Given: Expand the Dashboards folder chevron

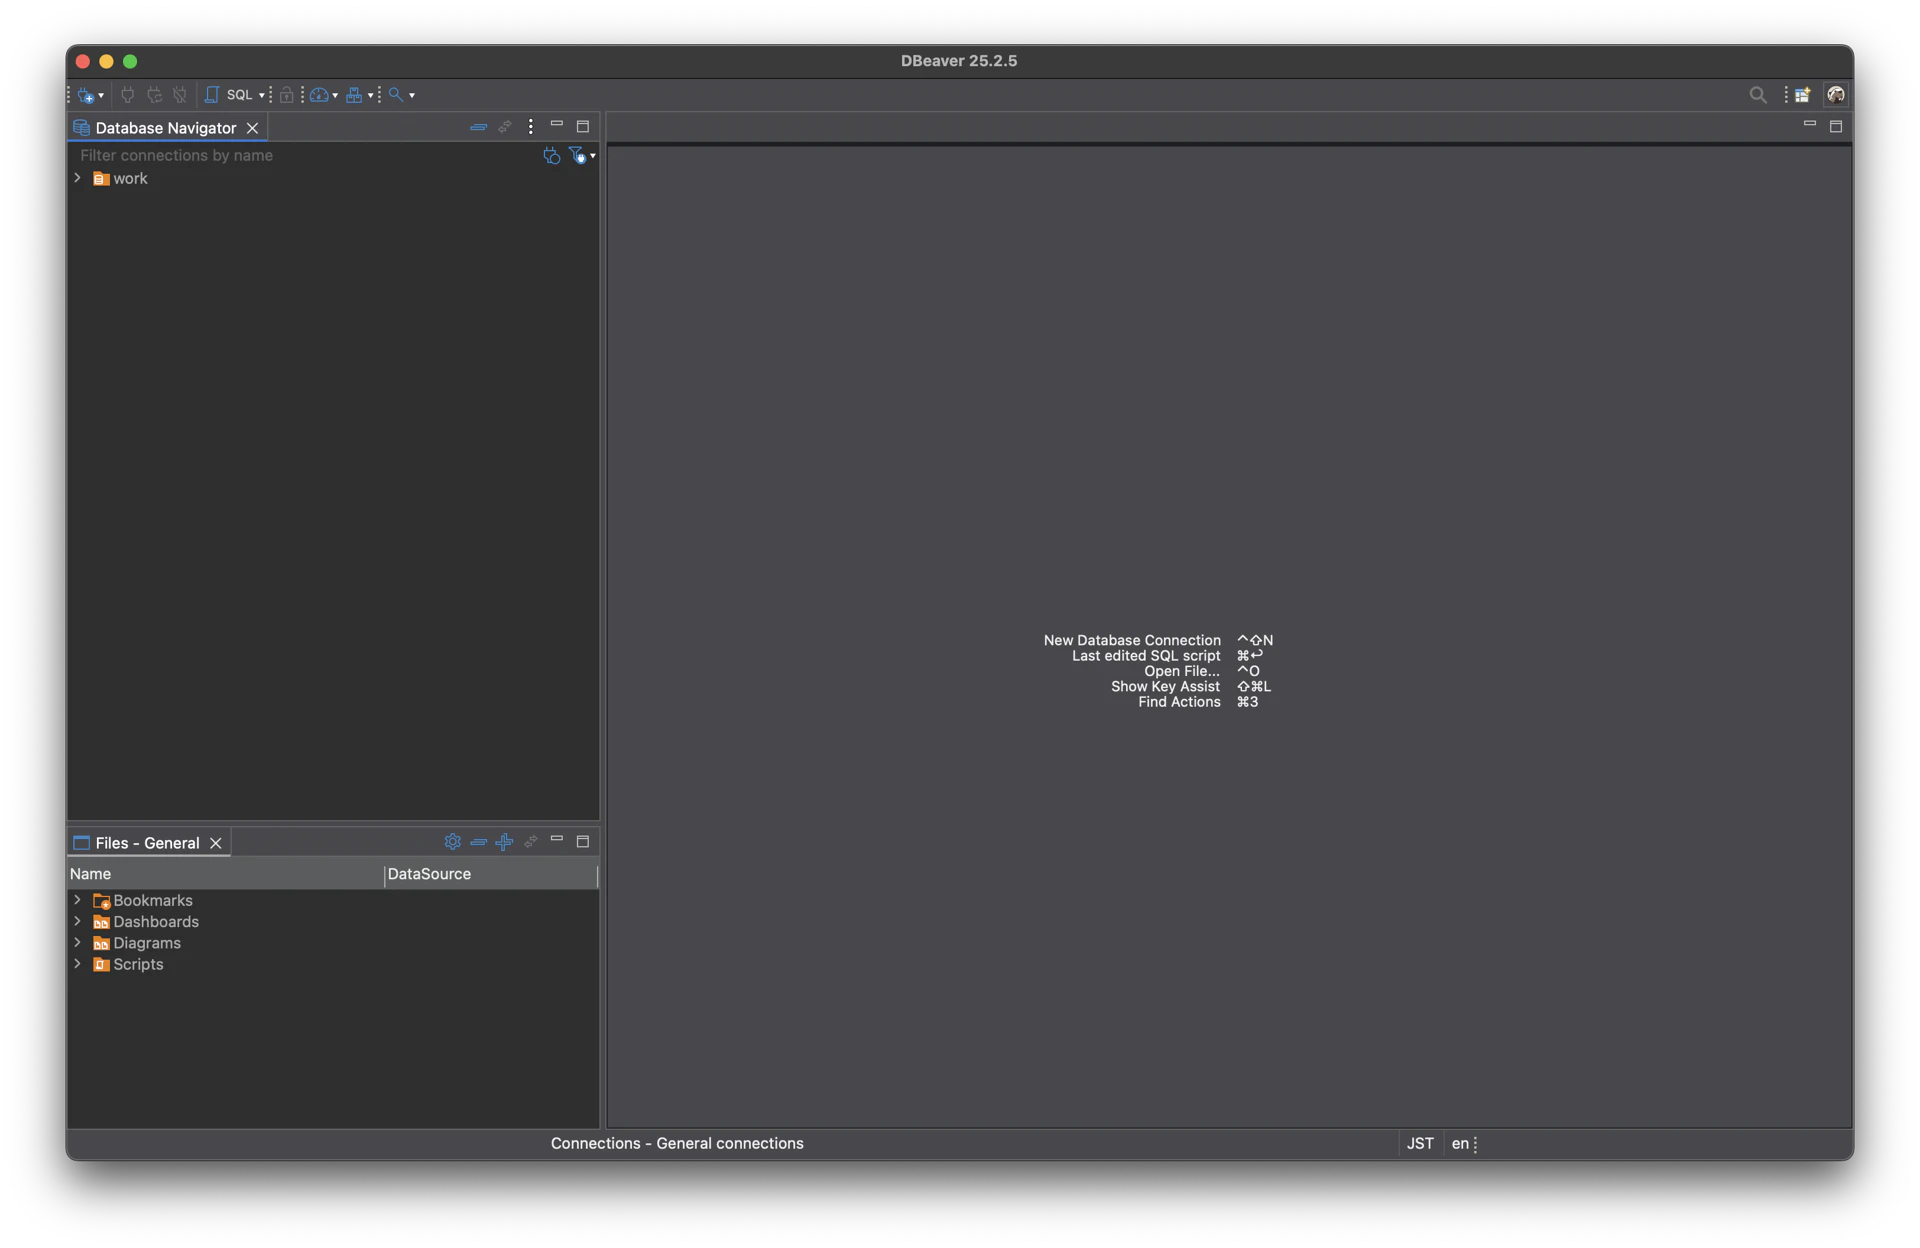Looking at the screenshot, I should click(x=78, y=922).
